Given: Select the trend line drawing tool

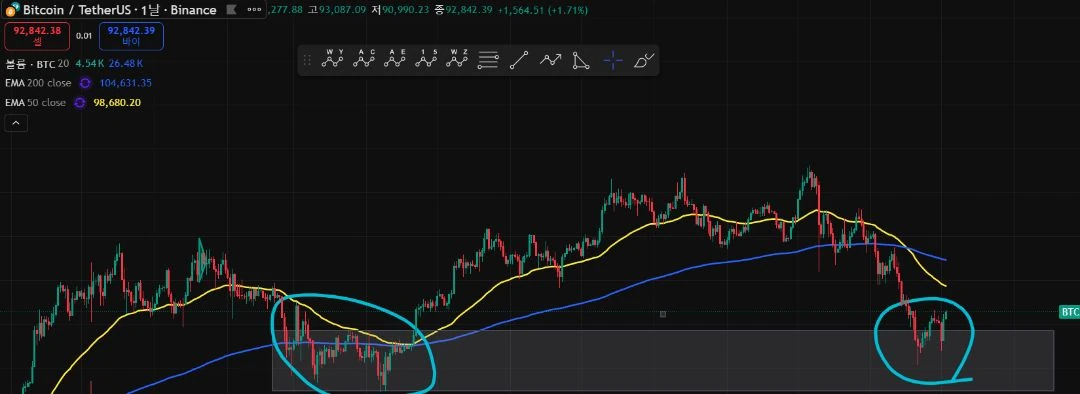Looking at the screenshot, I should coord(519,61).
